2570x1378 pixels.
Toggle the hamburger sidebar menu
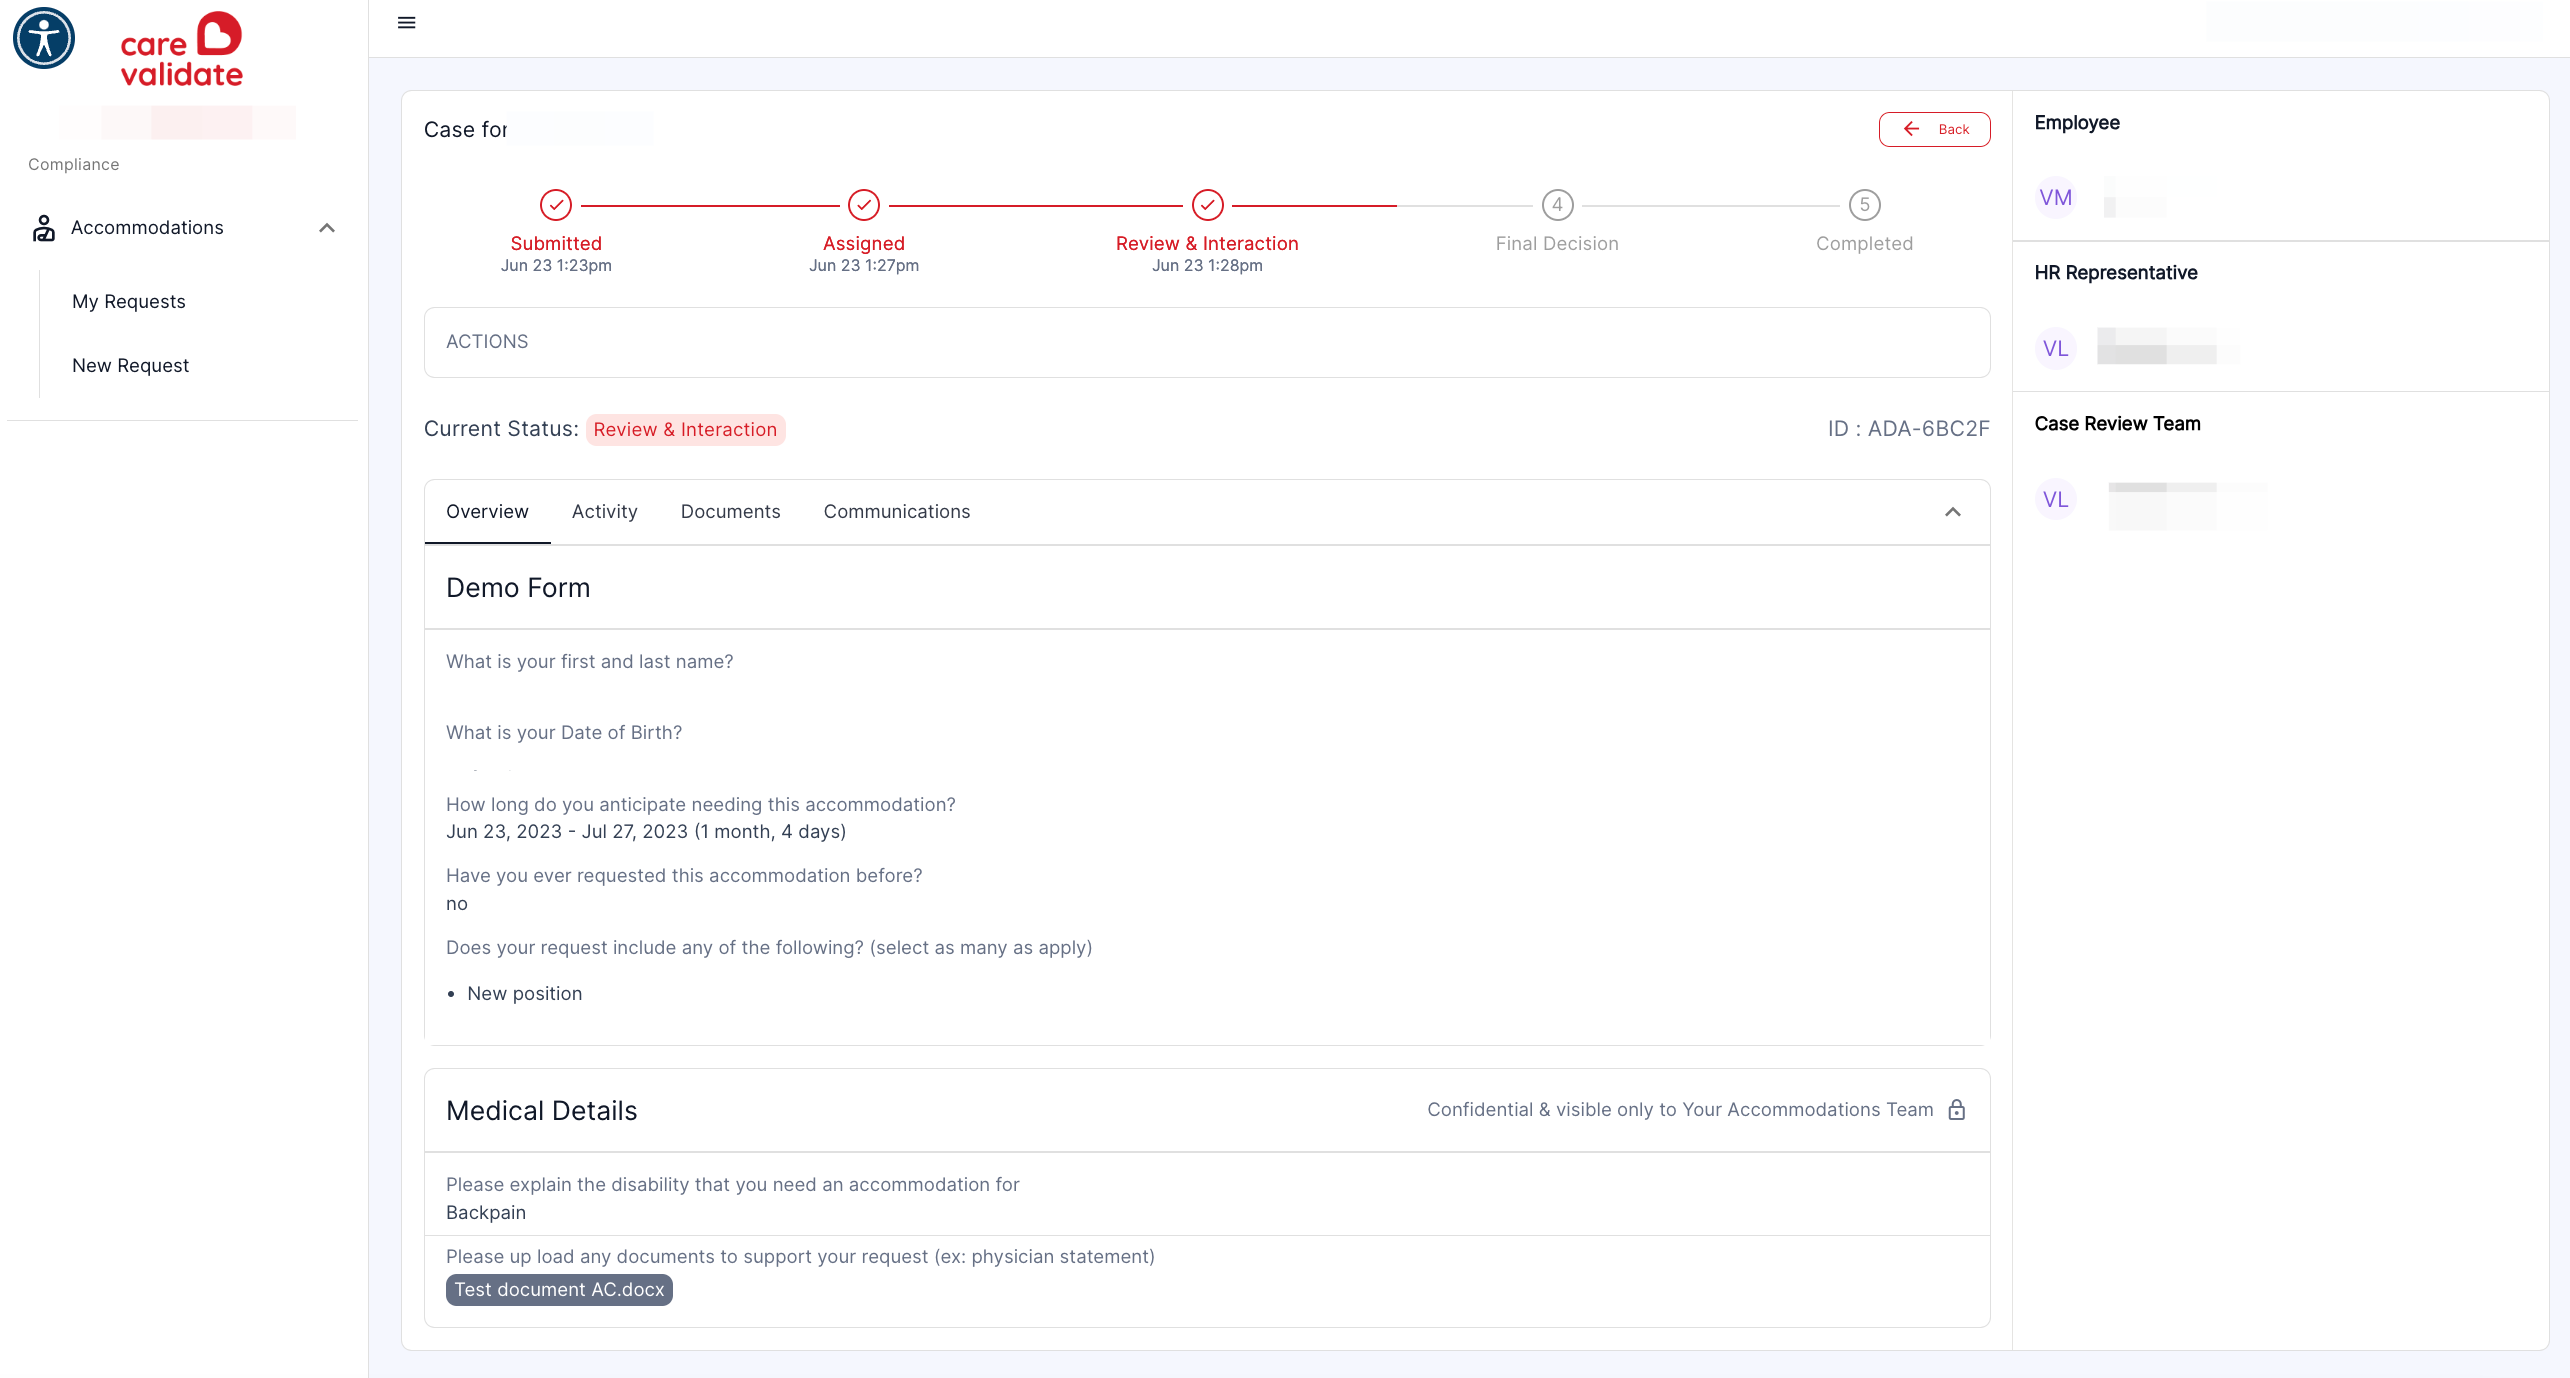point(406,23)
